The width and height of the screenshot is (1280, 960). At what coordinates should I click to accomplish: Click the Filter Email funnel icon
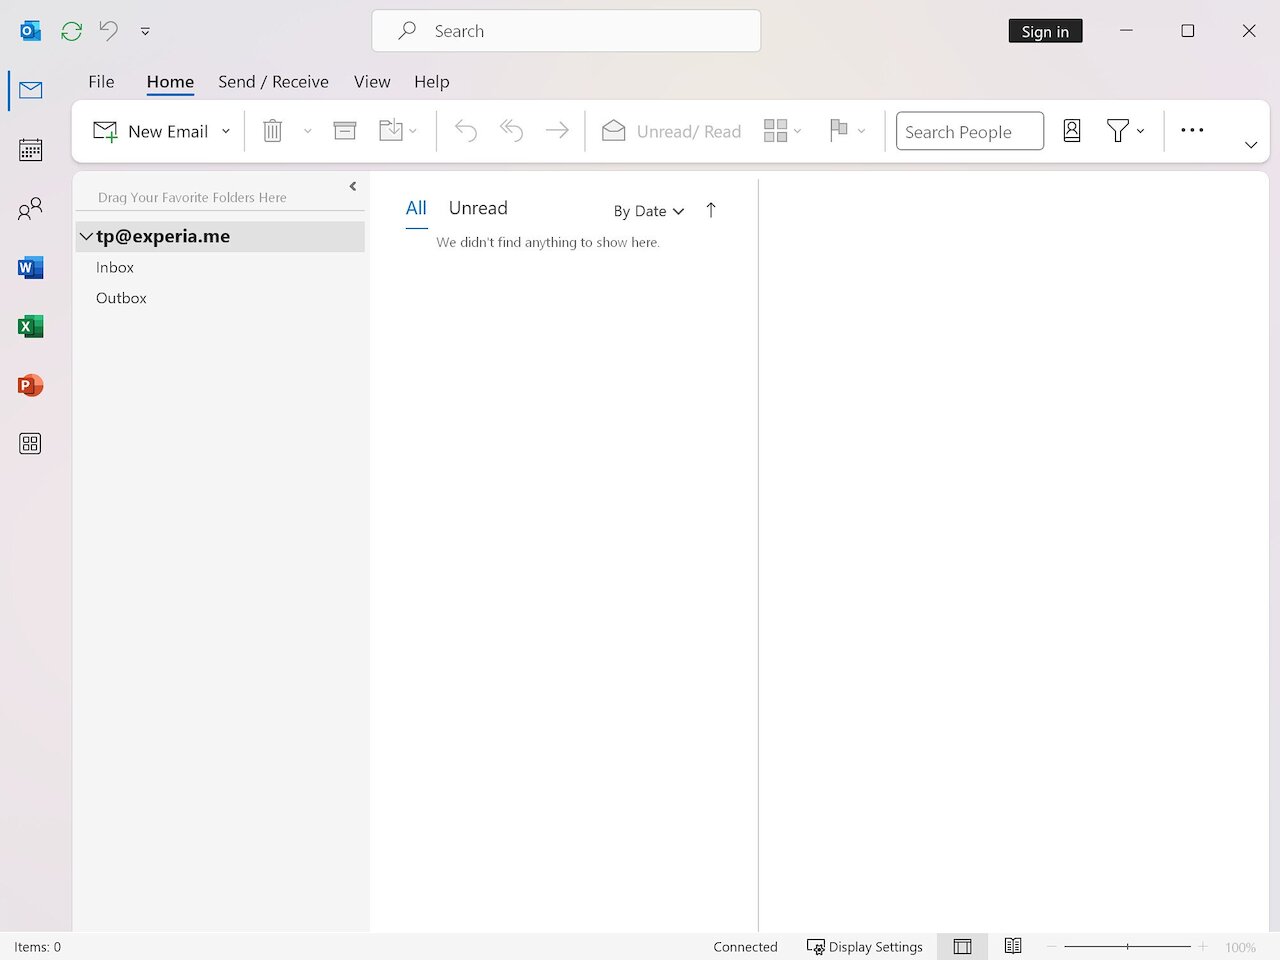pos(1118,130)
